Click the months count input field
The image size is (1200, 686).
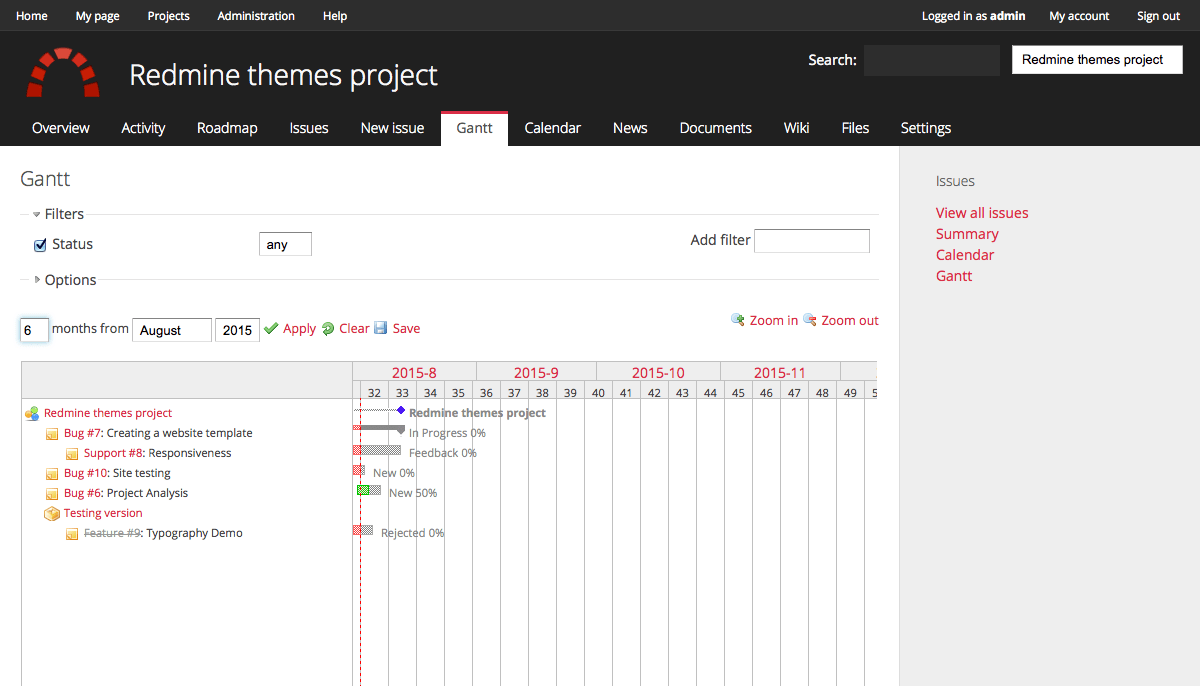click(x=35, y=330)
